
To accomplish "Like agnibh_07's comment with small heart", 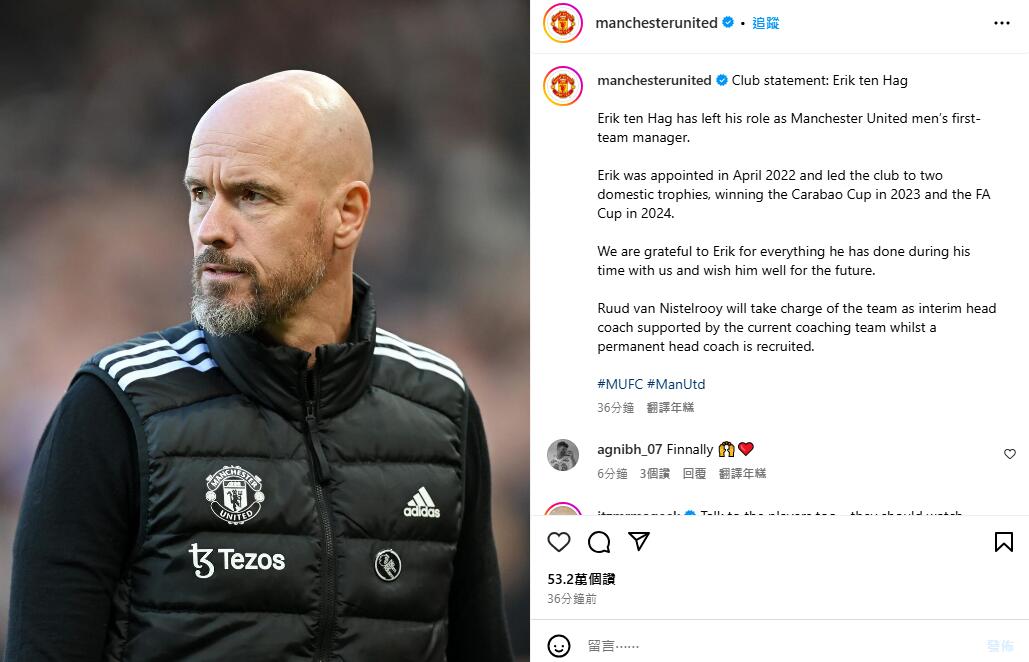I will coord(1010,454).
